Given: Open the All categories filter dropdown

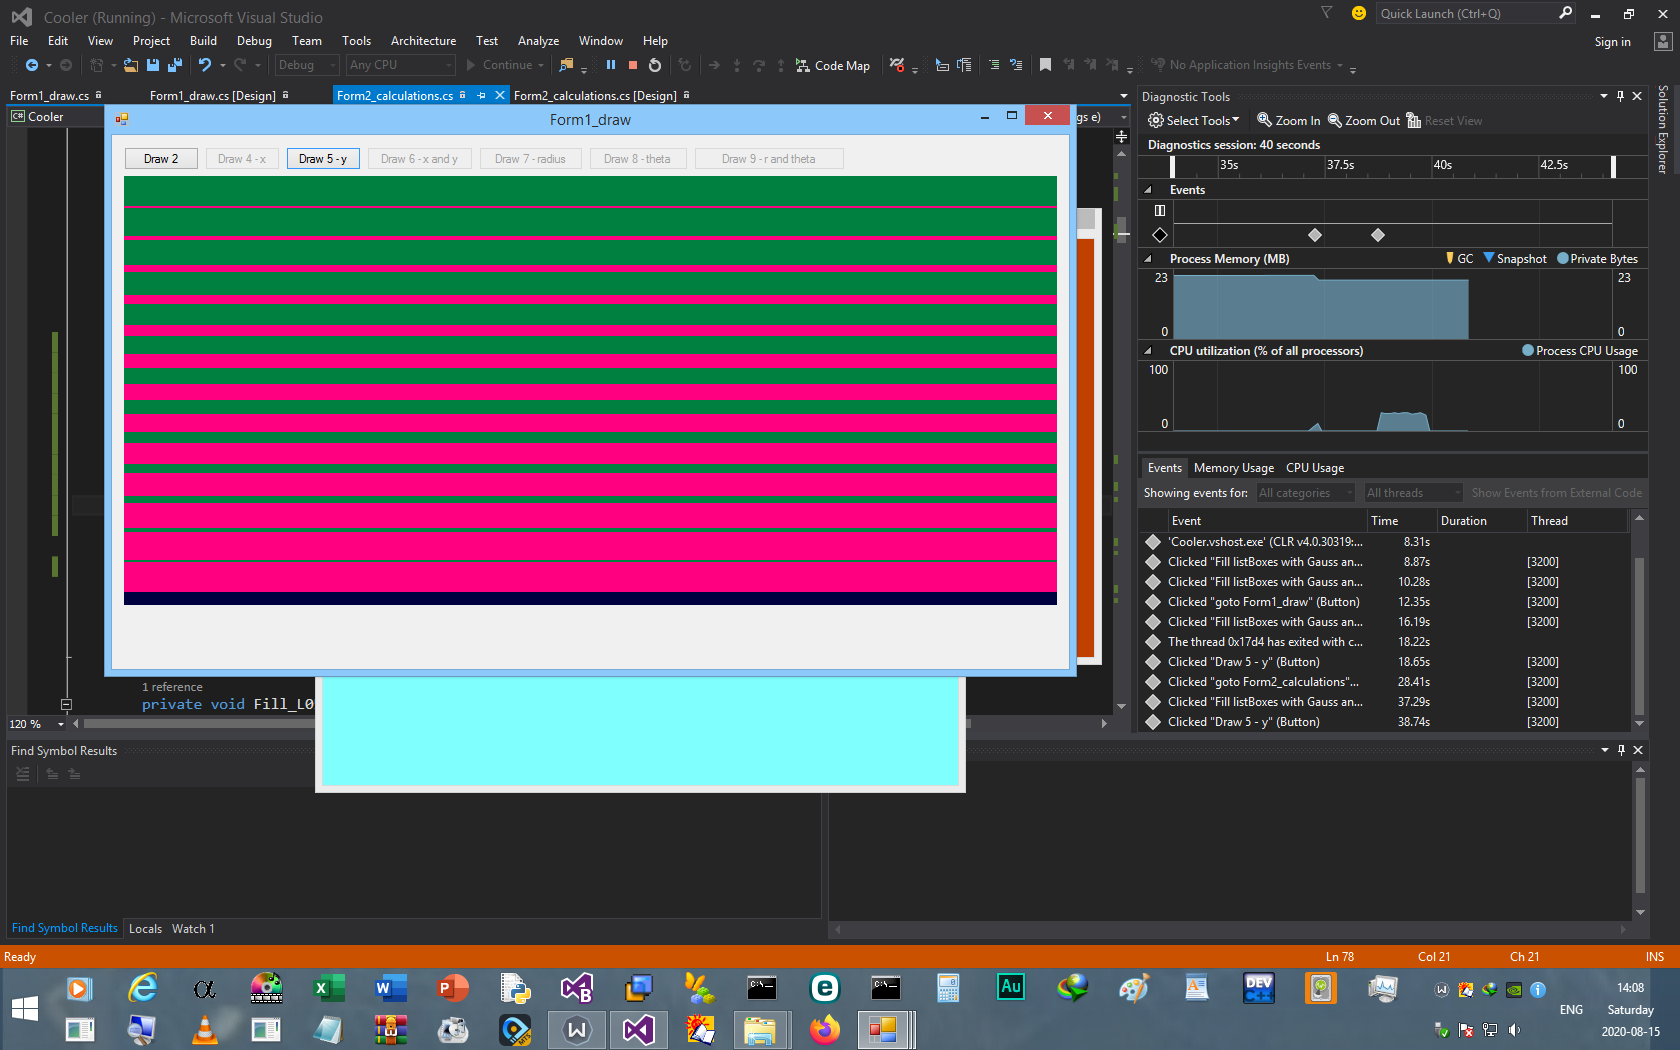Looking at the screenshot, I should [x=1305, y=493].
